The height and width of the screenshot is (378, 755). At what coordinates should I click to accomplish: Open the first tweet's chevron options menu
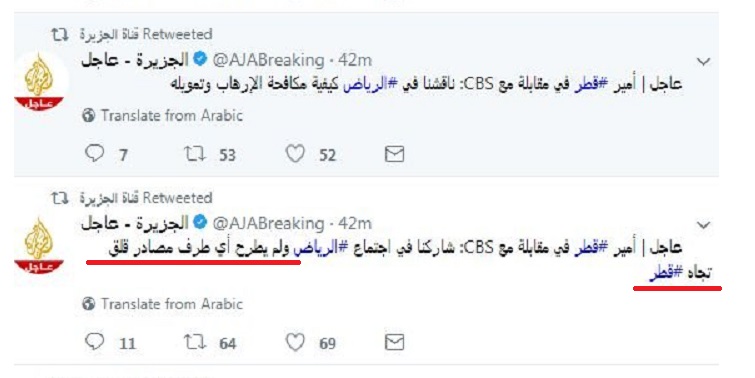coord(703,62)
